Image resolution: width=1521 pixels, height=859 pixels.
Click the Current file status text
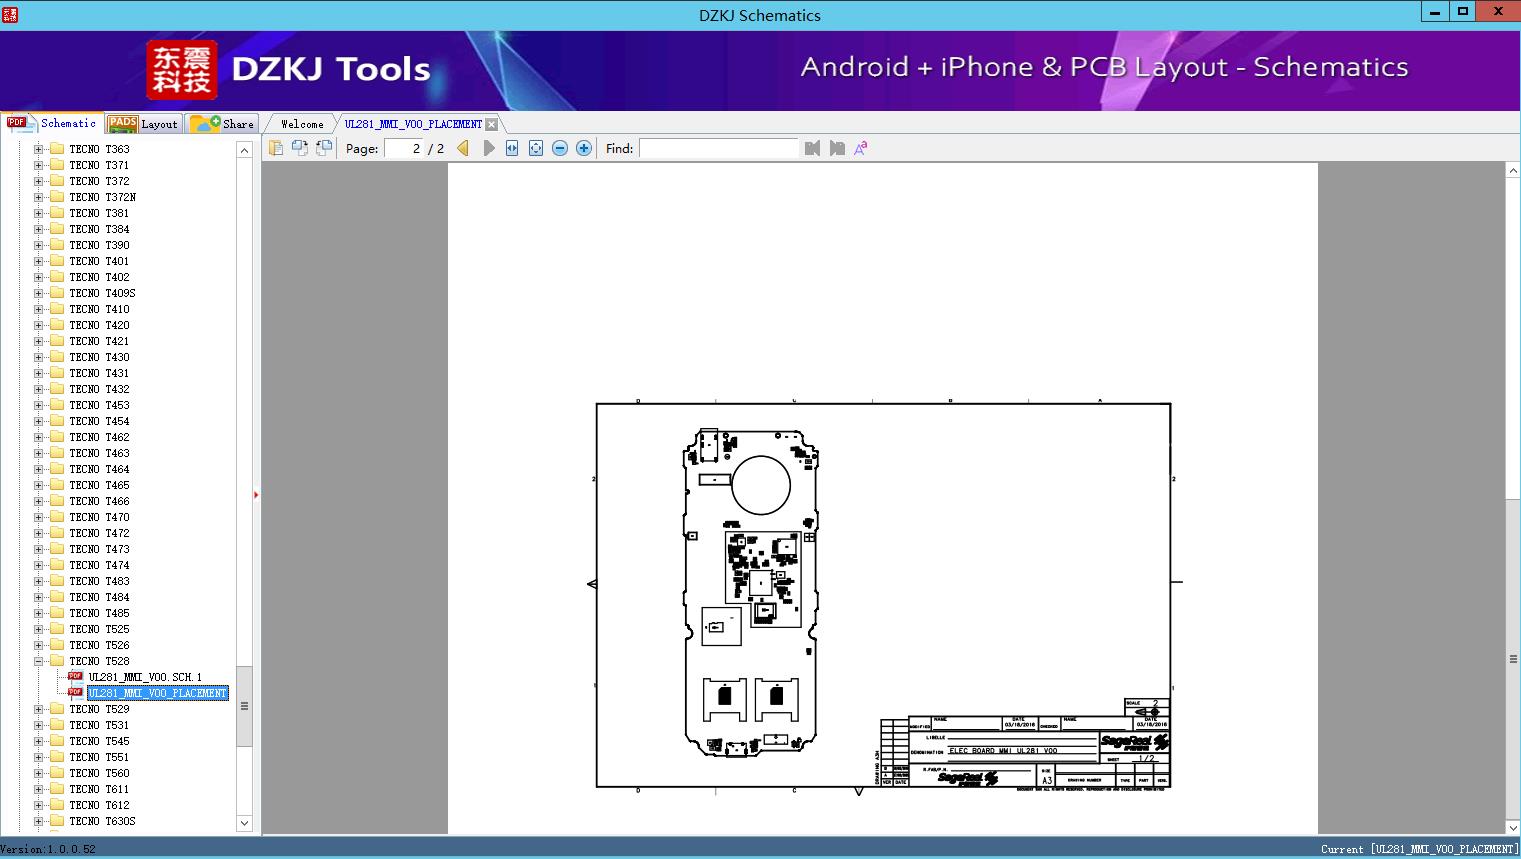[x=1418, y=849]
